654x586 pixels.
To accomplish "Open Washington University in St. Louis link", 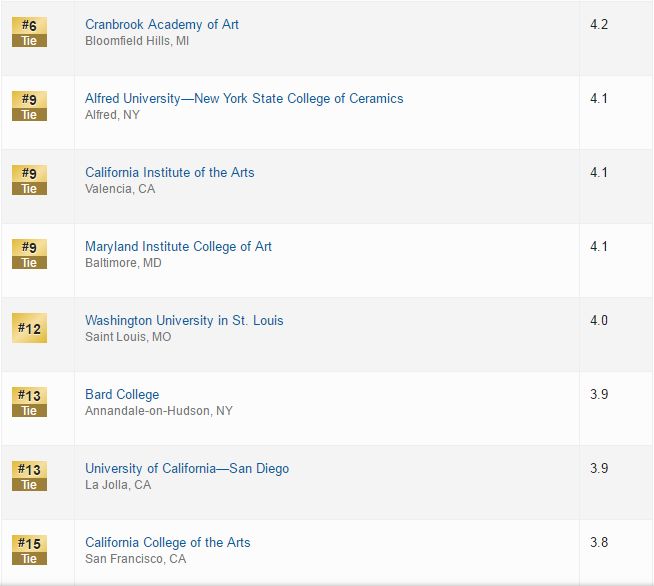I will [x=184, y=320].
